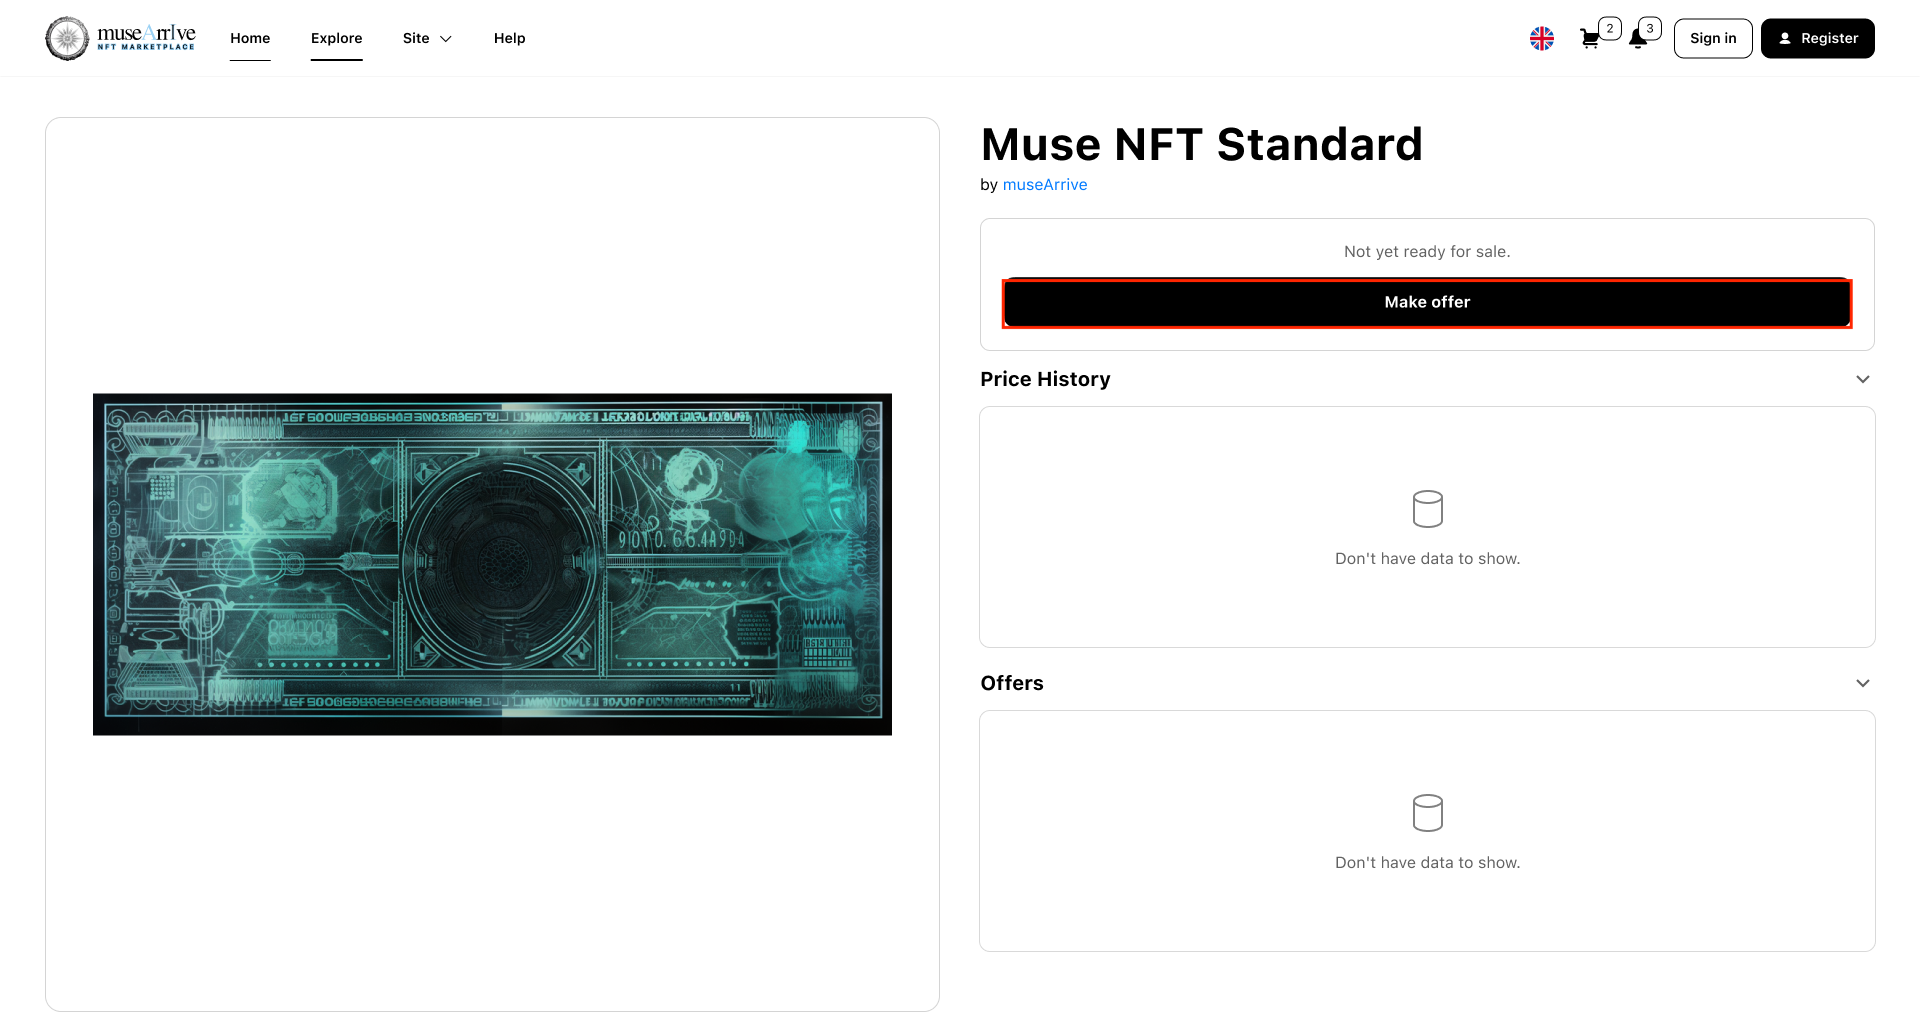This screenshot has height=1024, width=1920.
Task: Click the banknote NFT artwork image
Action: click(x=492, y=564)
